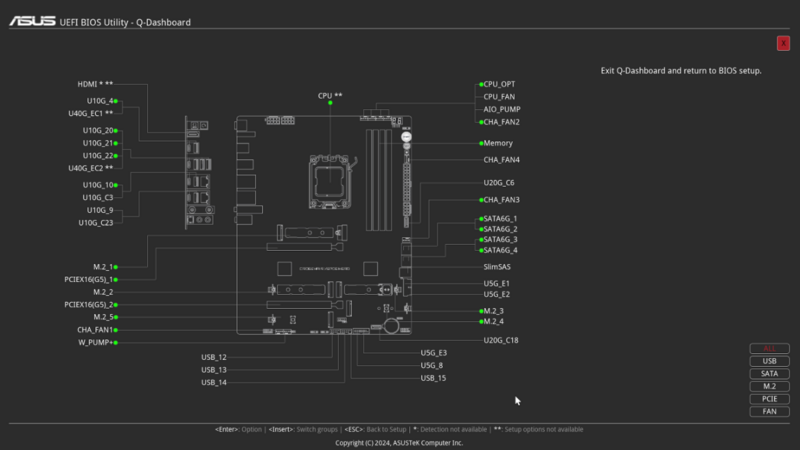Open the CPU_OPT fan header
The image size is (800, 450).
click(500, 84)
